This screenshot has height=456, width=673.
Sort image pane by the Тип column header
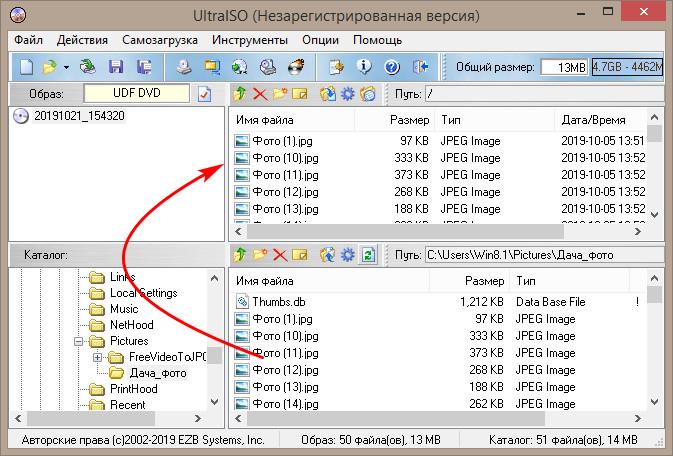(494, 120)
